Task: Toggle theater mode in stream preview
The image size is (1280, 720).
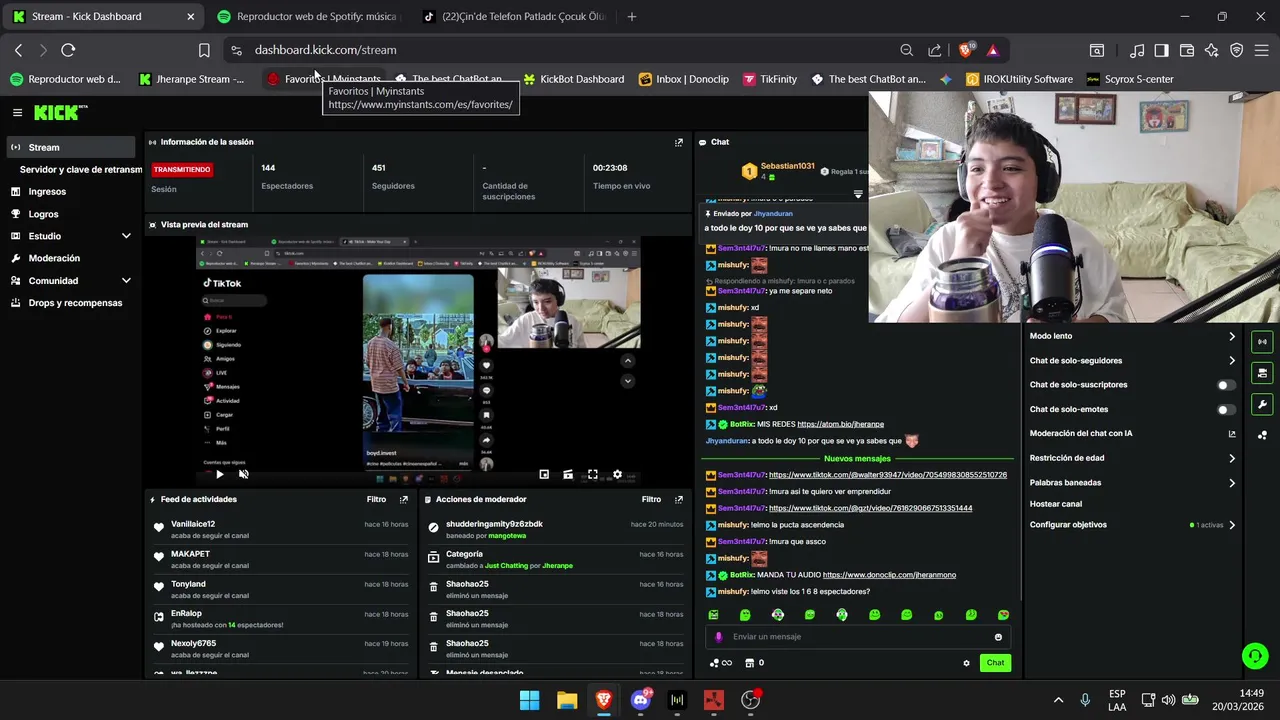Action: click(568, 474)
